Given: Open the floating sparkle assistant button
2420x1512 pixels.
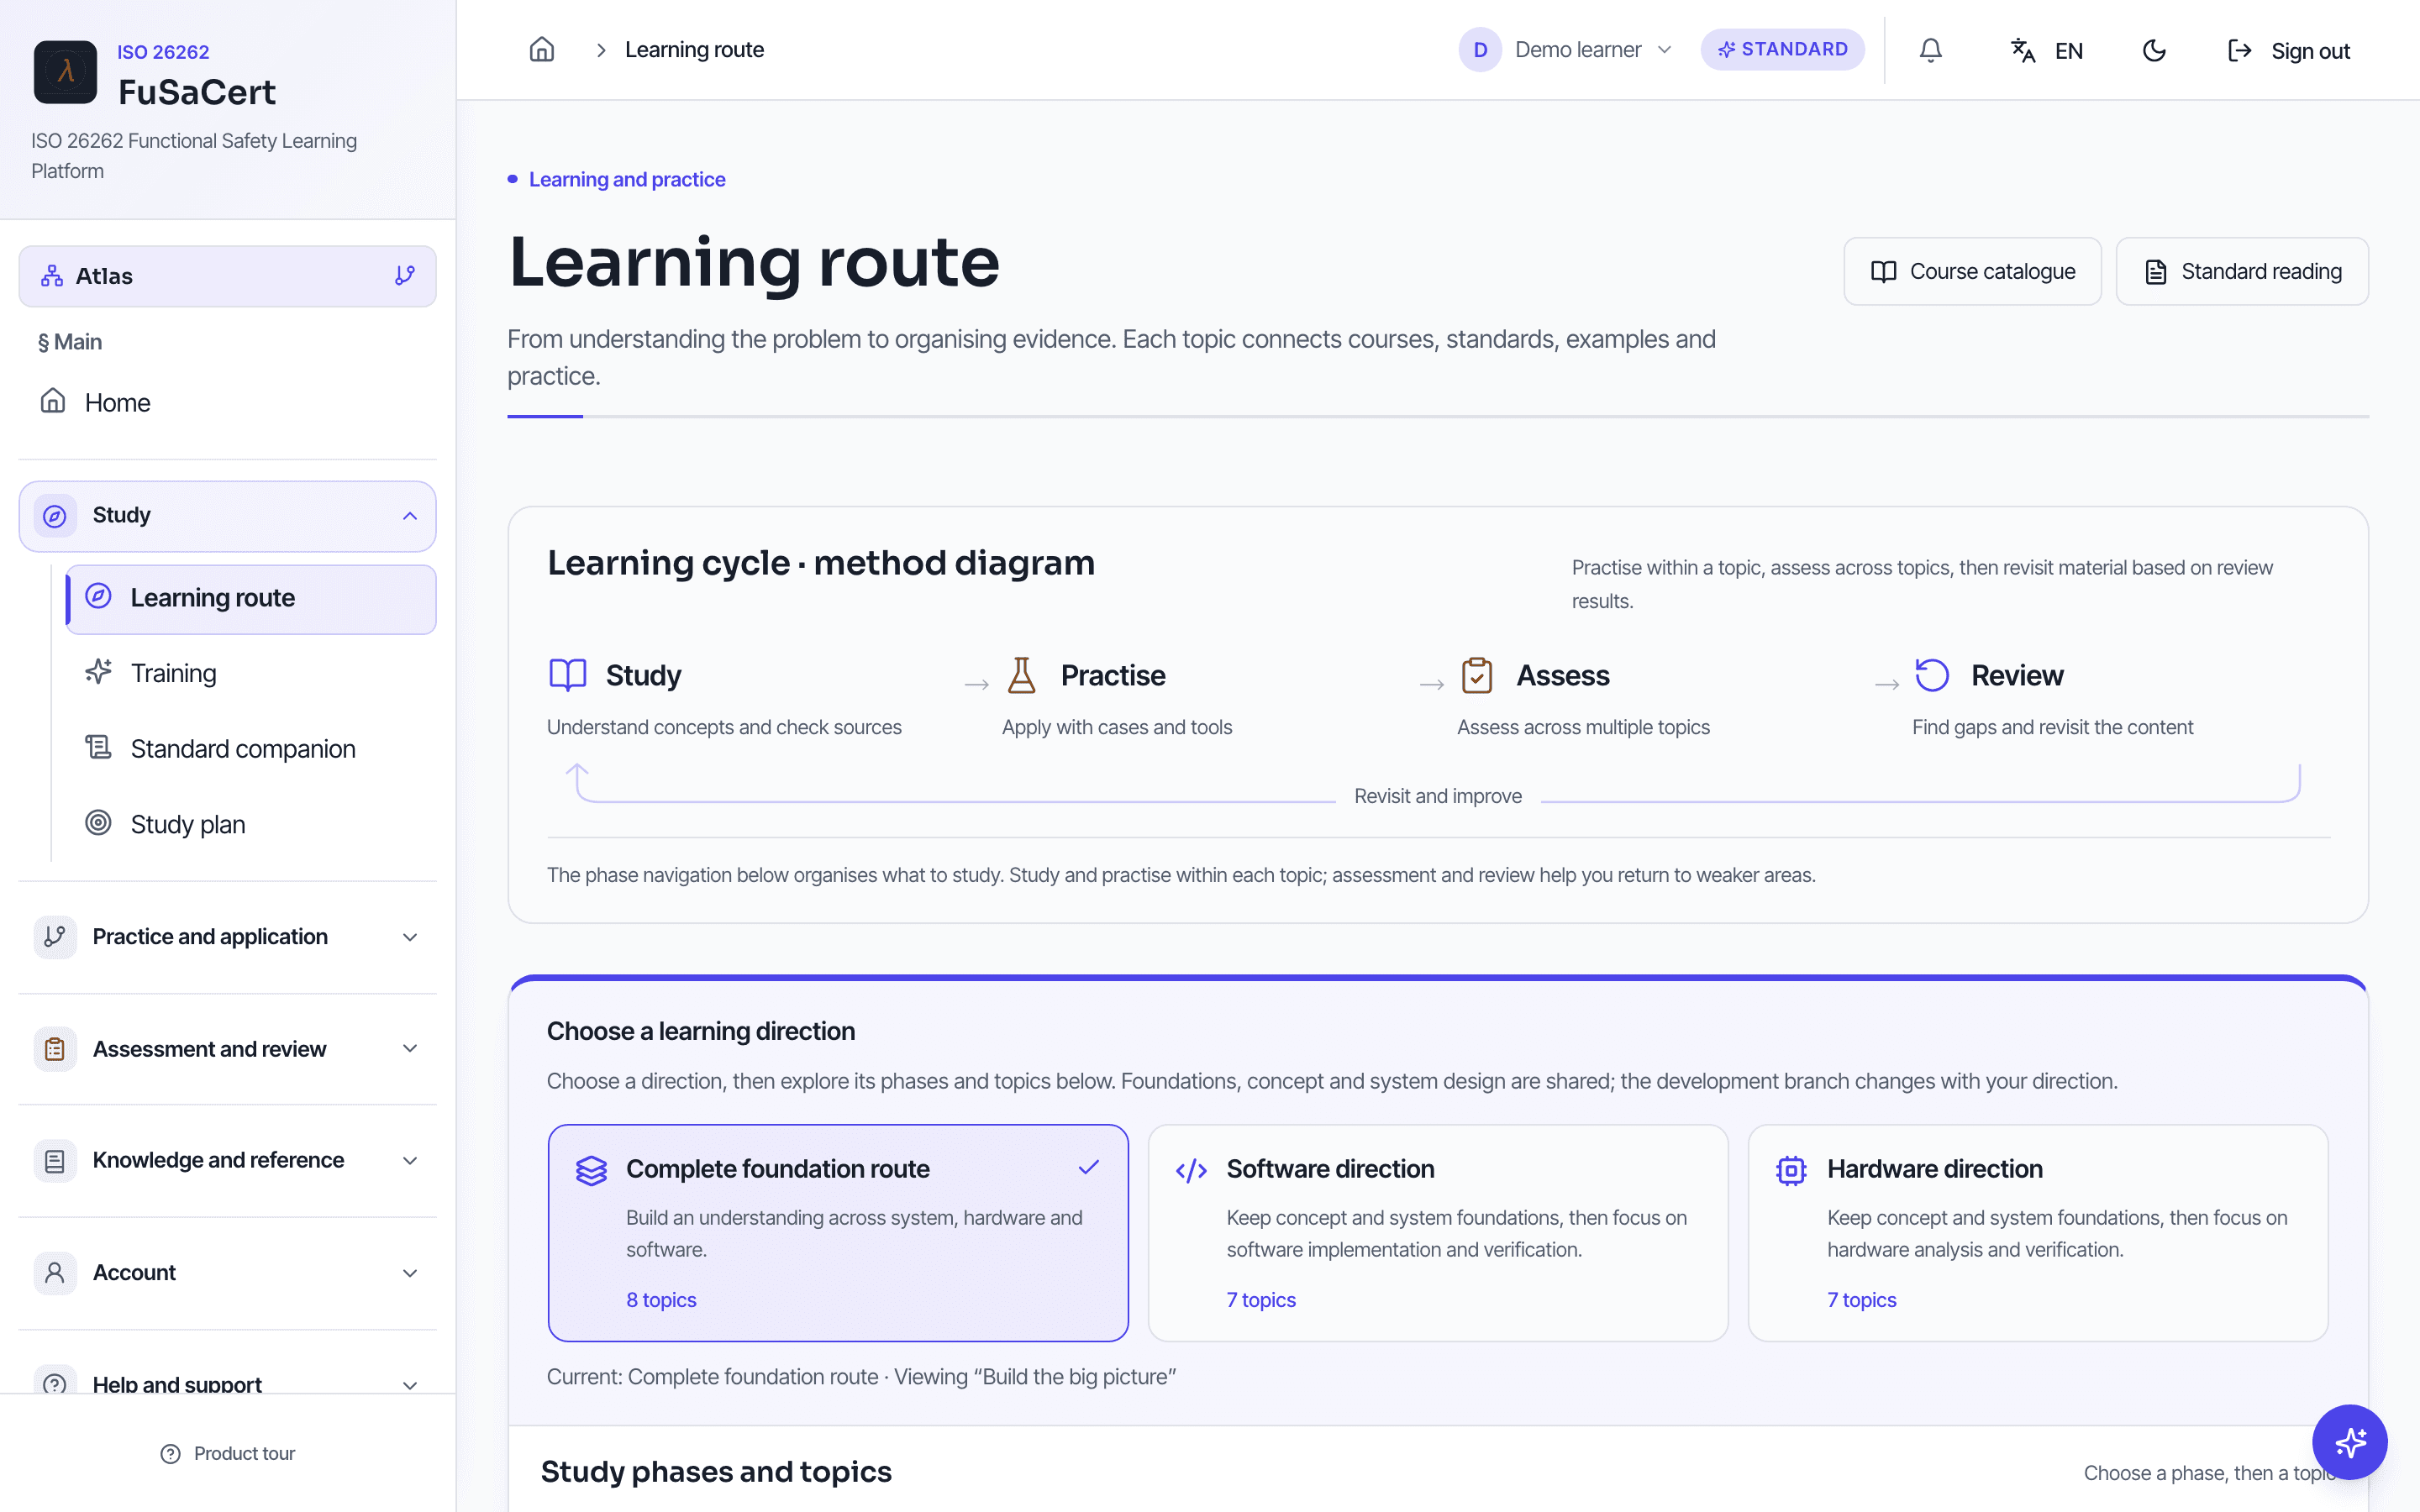Looking at the screenshot, I should (x=2349, y=1441).
